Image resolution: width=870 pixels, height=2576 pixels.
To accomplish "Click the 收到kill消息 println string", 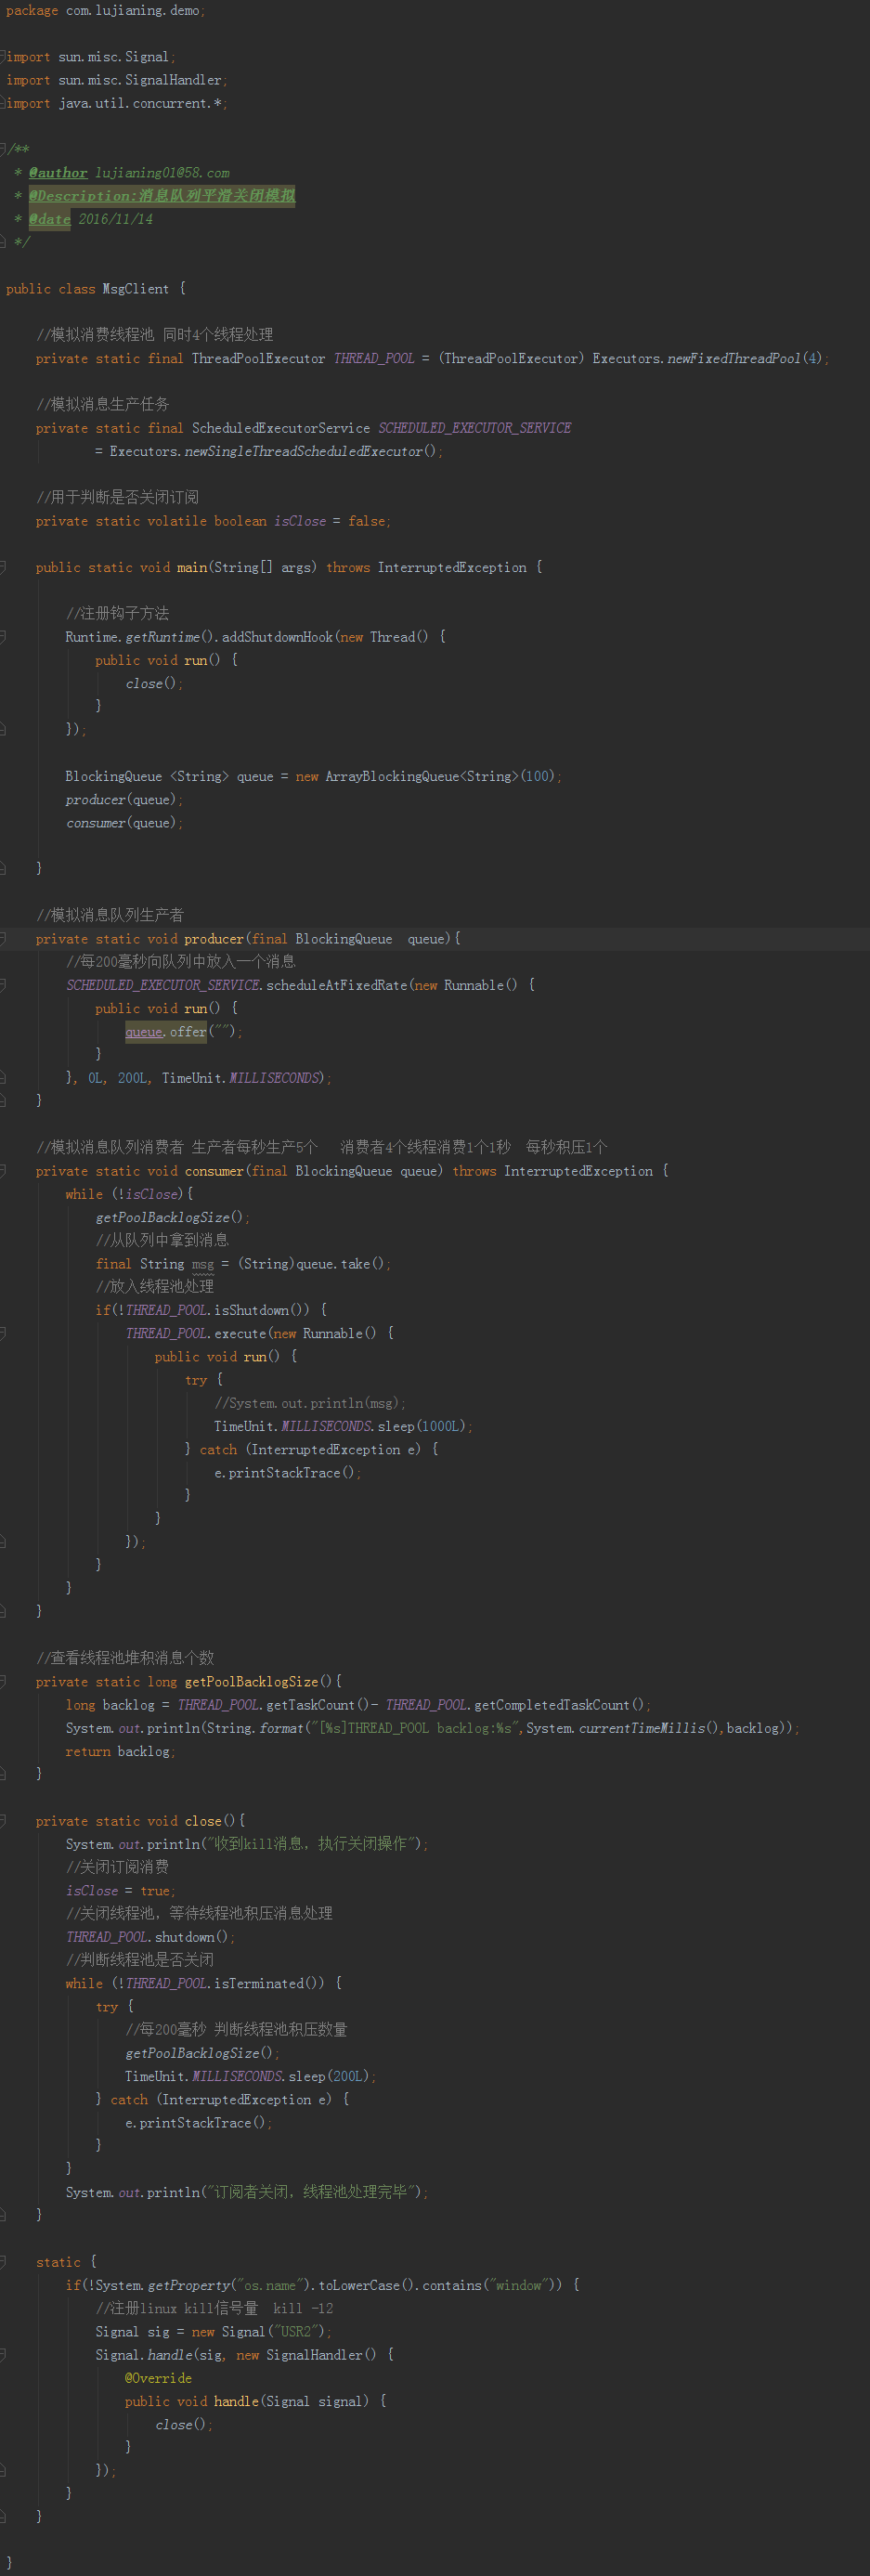I will (311, 1845).
